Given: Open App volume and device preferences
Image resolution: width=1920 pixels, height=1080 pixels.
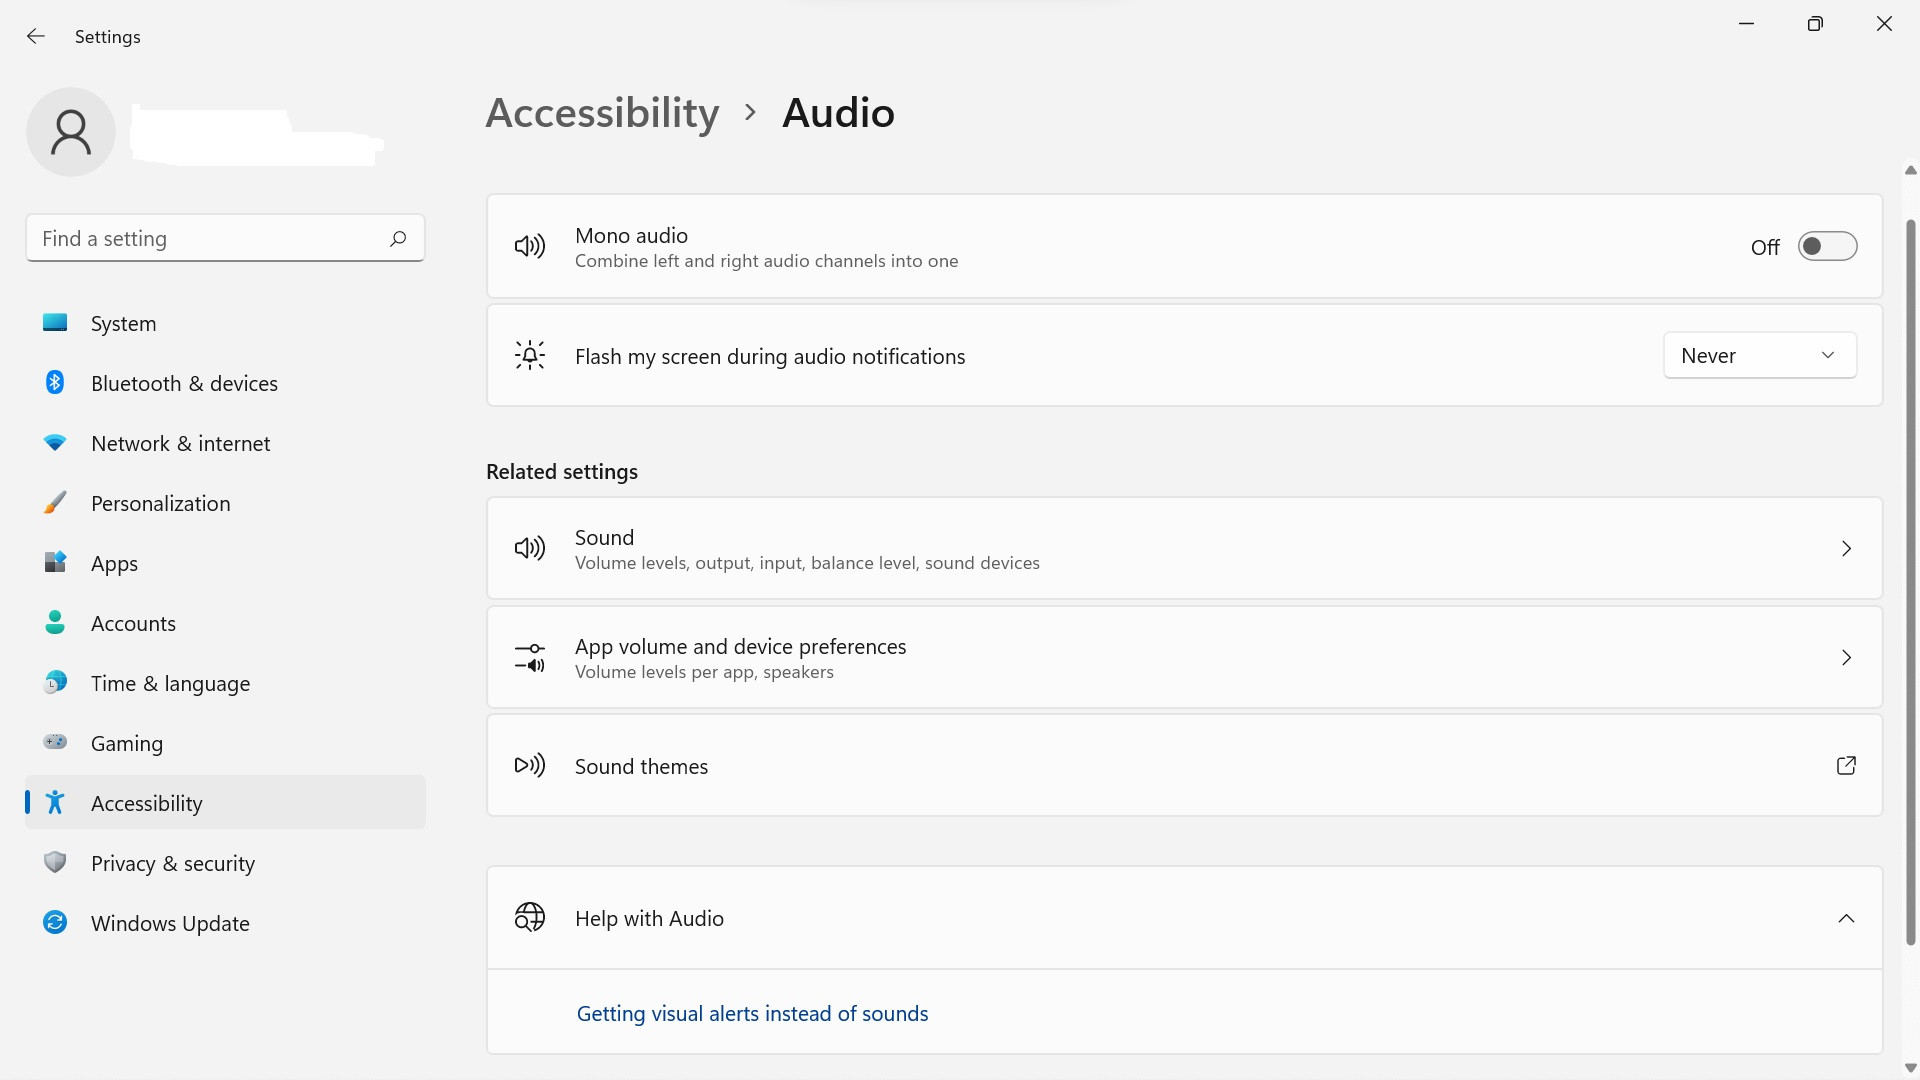Looking at the screenshot, I should pyautogui.click(x=1184, y=657).
